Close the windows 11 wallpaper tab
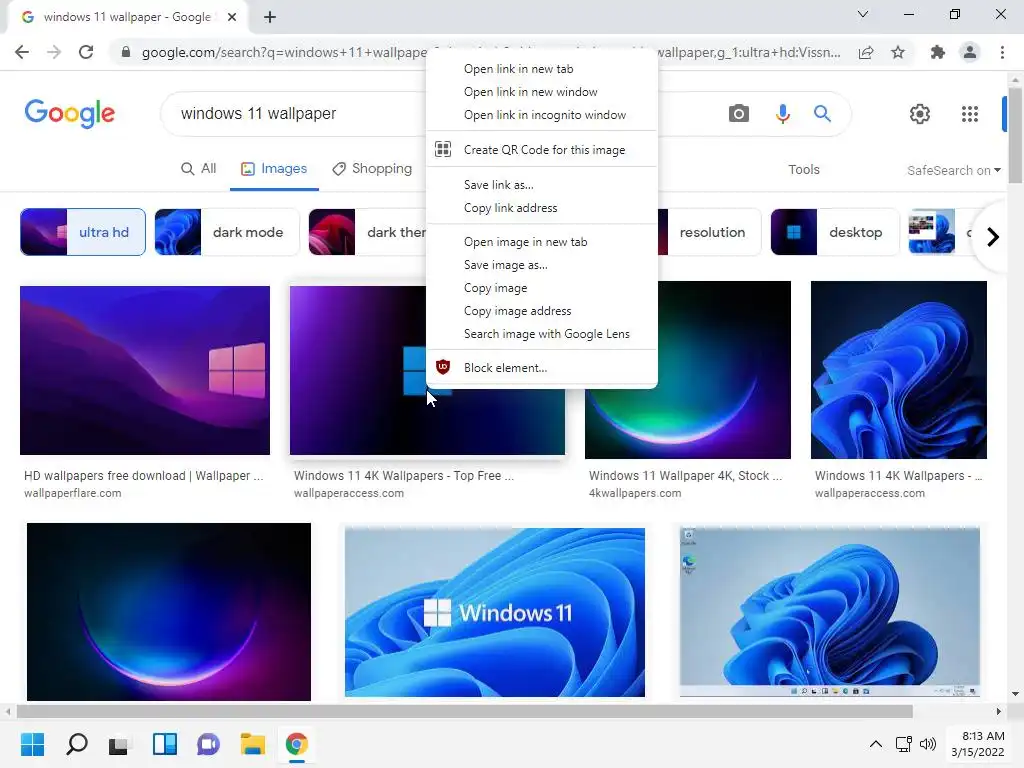1024x768 pixels. click(232, 17)
